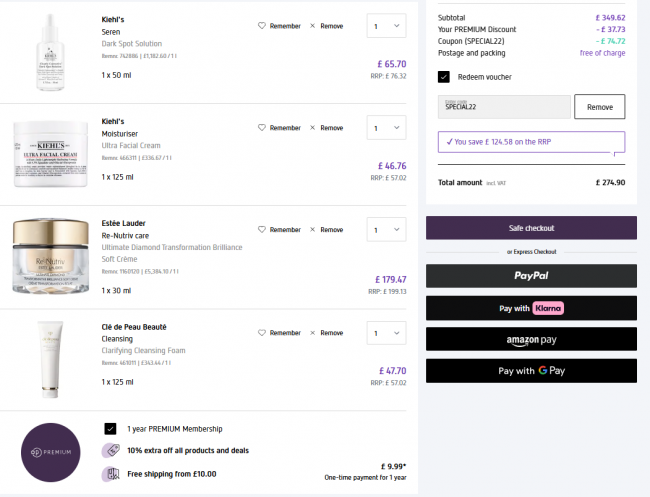Click the PREMIUM round purple logo

51,452
